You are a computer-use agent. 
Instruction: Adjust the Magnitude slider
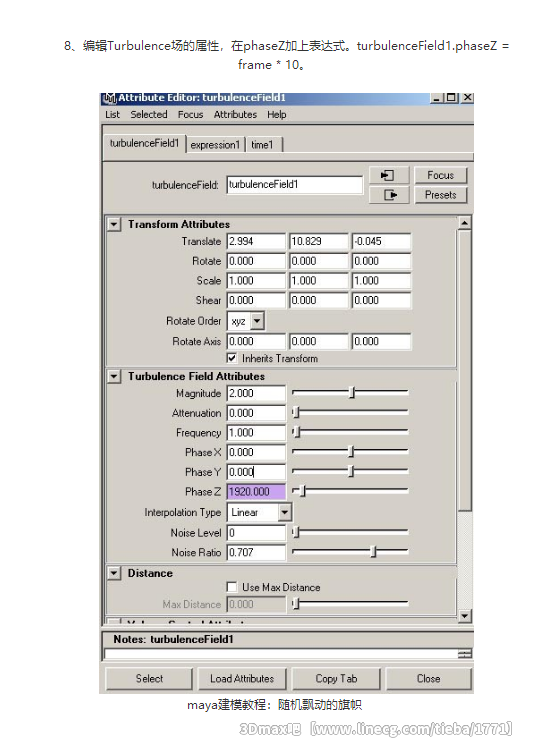click(352, 393)
